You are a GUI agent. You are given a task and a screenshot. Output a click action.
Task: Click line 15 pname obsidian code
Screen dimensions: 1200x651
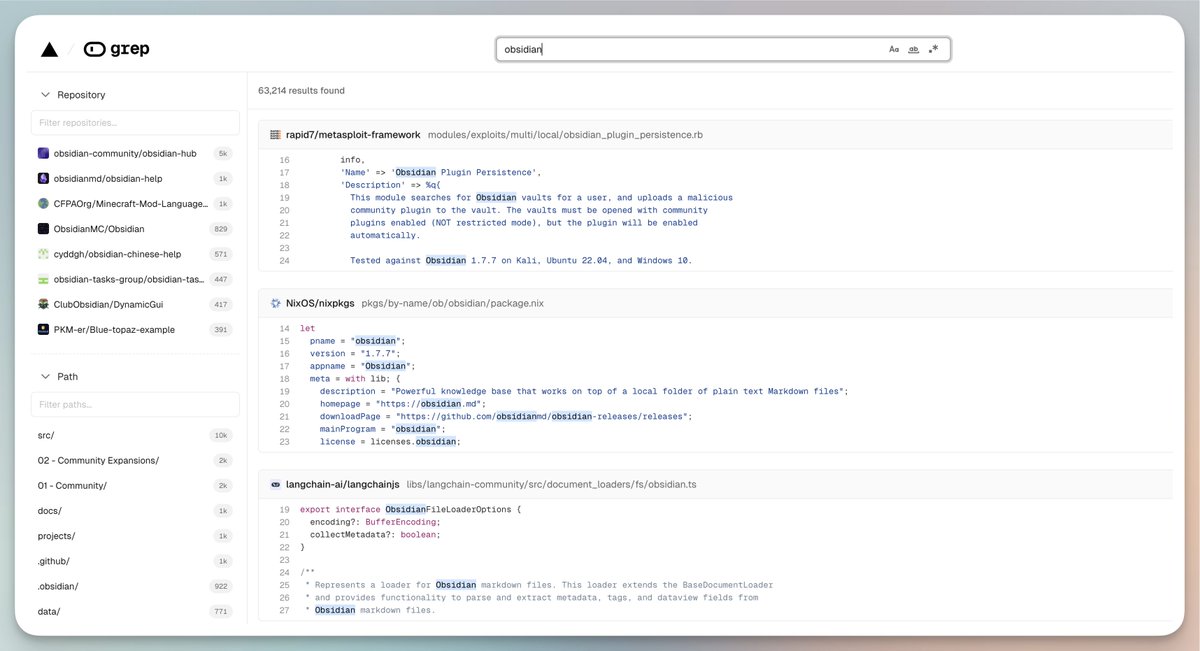pos(357,341)
